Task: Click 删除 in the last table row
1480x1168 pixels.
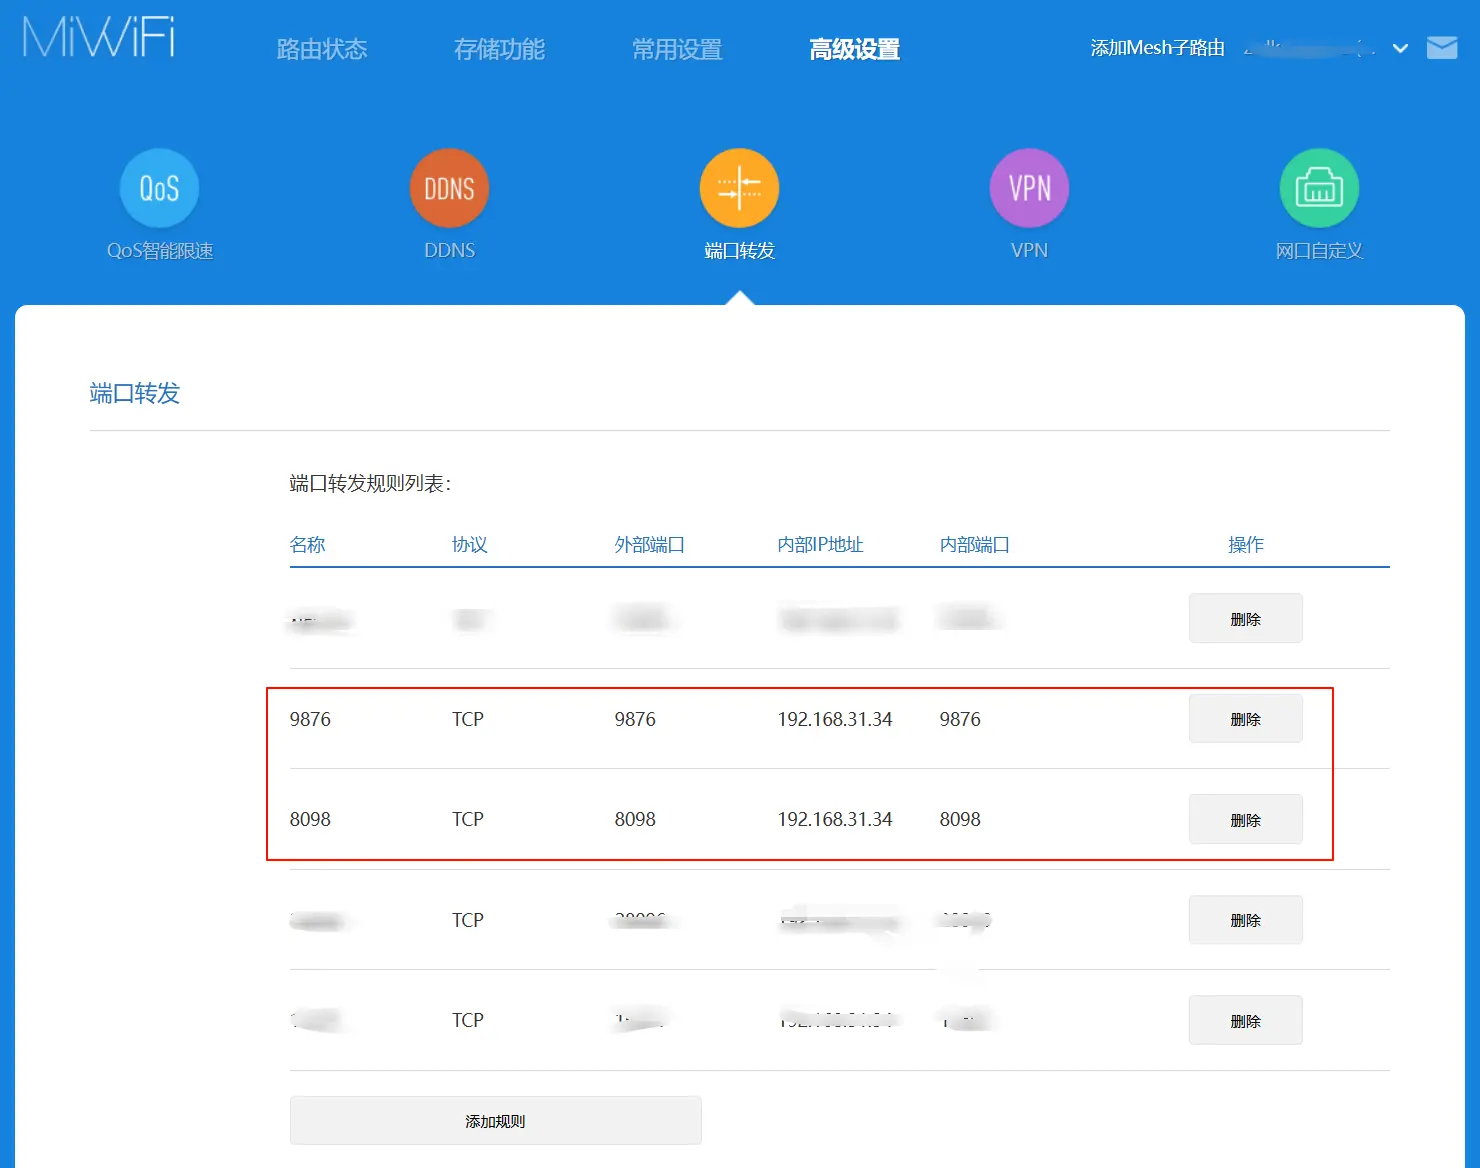Action: tap(1245, 1021)
